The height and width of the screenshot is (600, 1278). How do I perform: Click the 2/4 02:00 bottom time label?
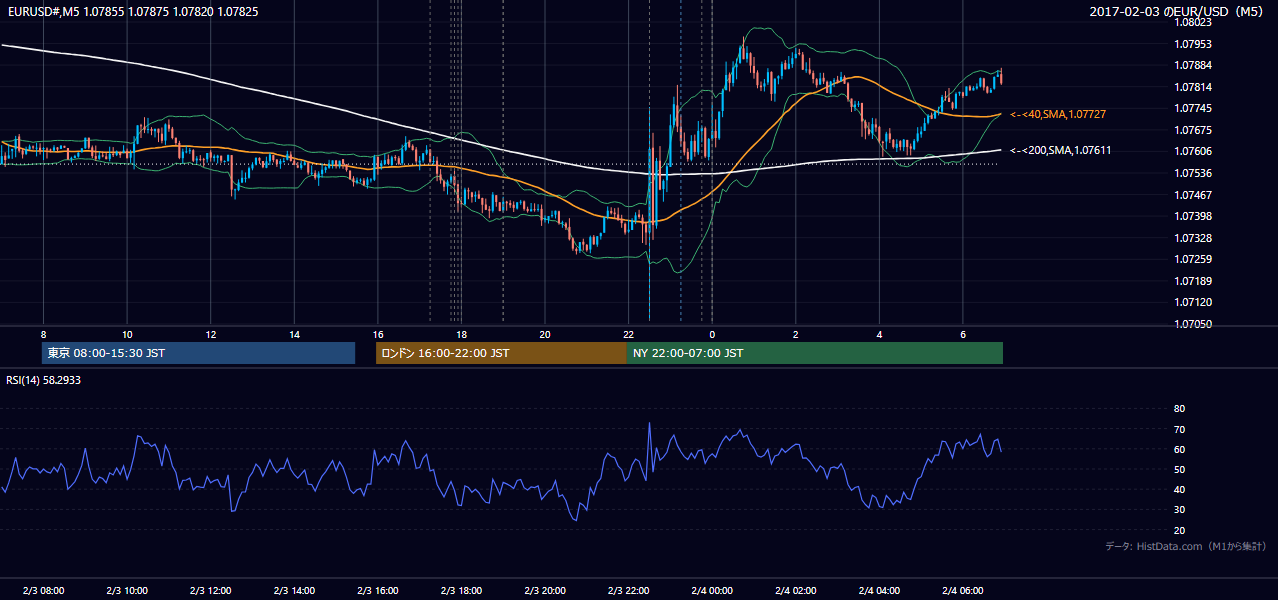click(795, 591)
